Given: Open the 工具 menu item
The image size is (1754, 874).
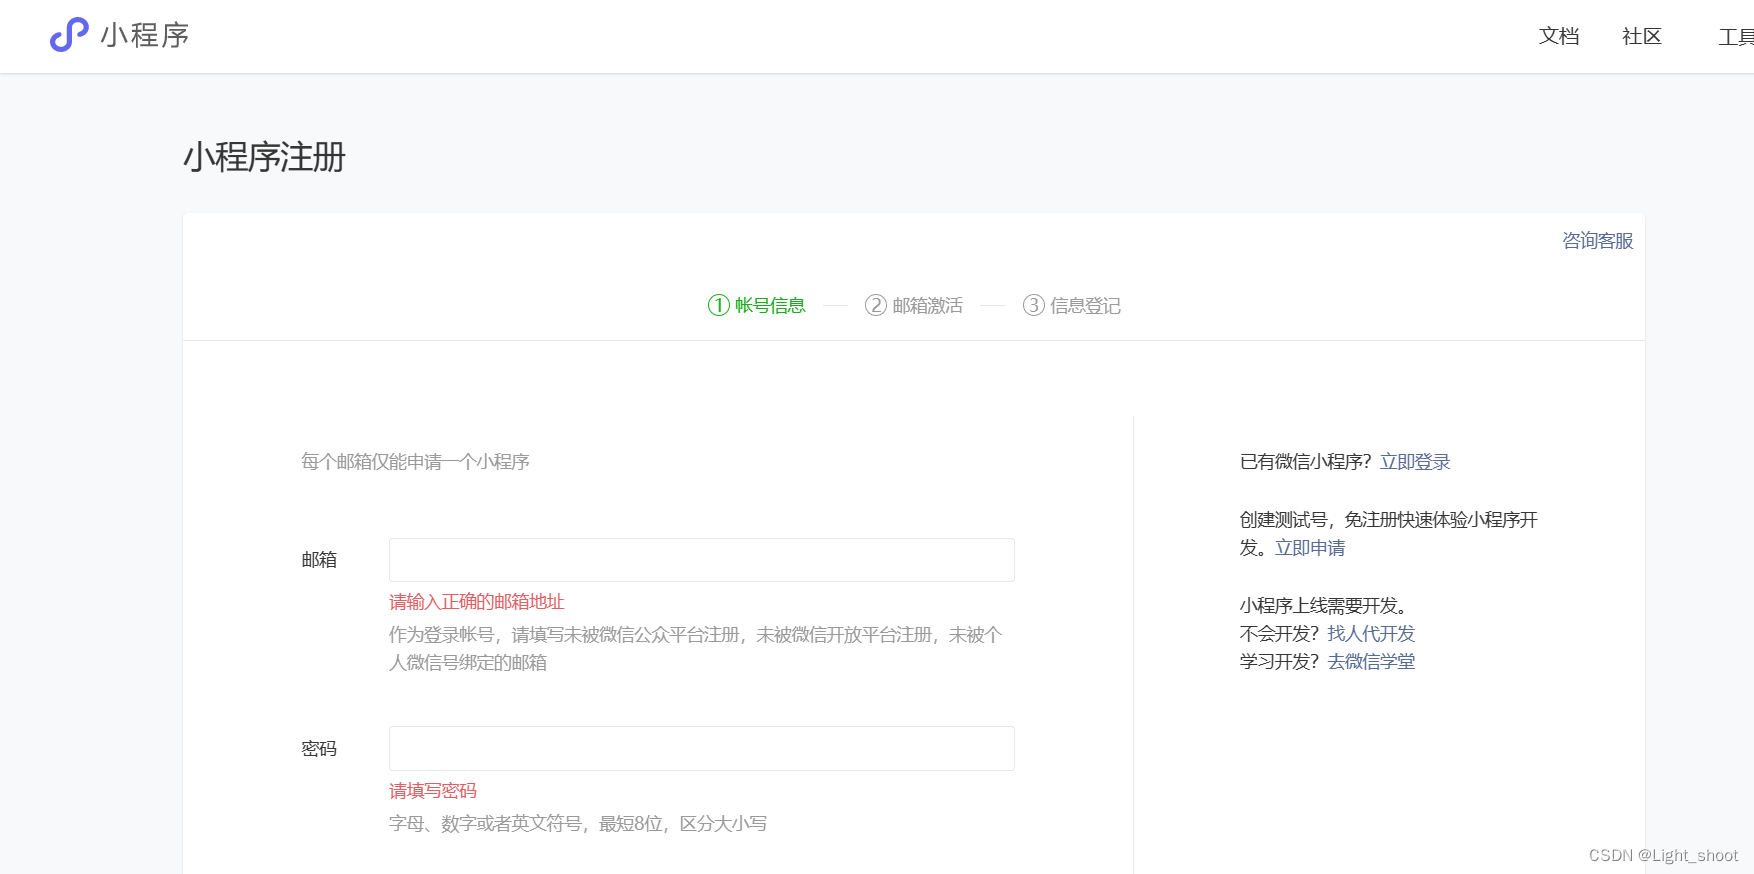Looking at the screenshot, I should (x=1736, y=37).
